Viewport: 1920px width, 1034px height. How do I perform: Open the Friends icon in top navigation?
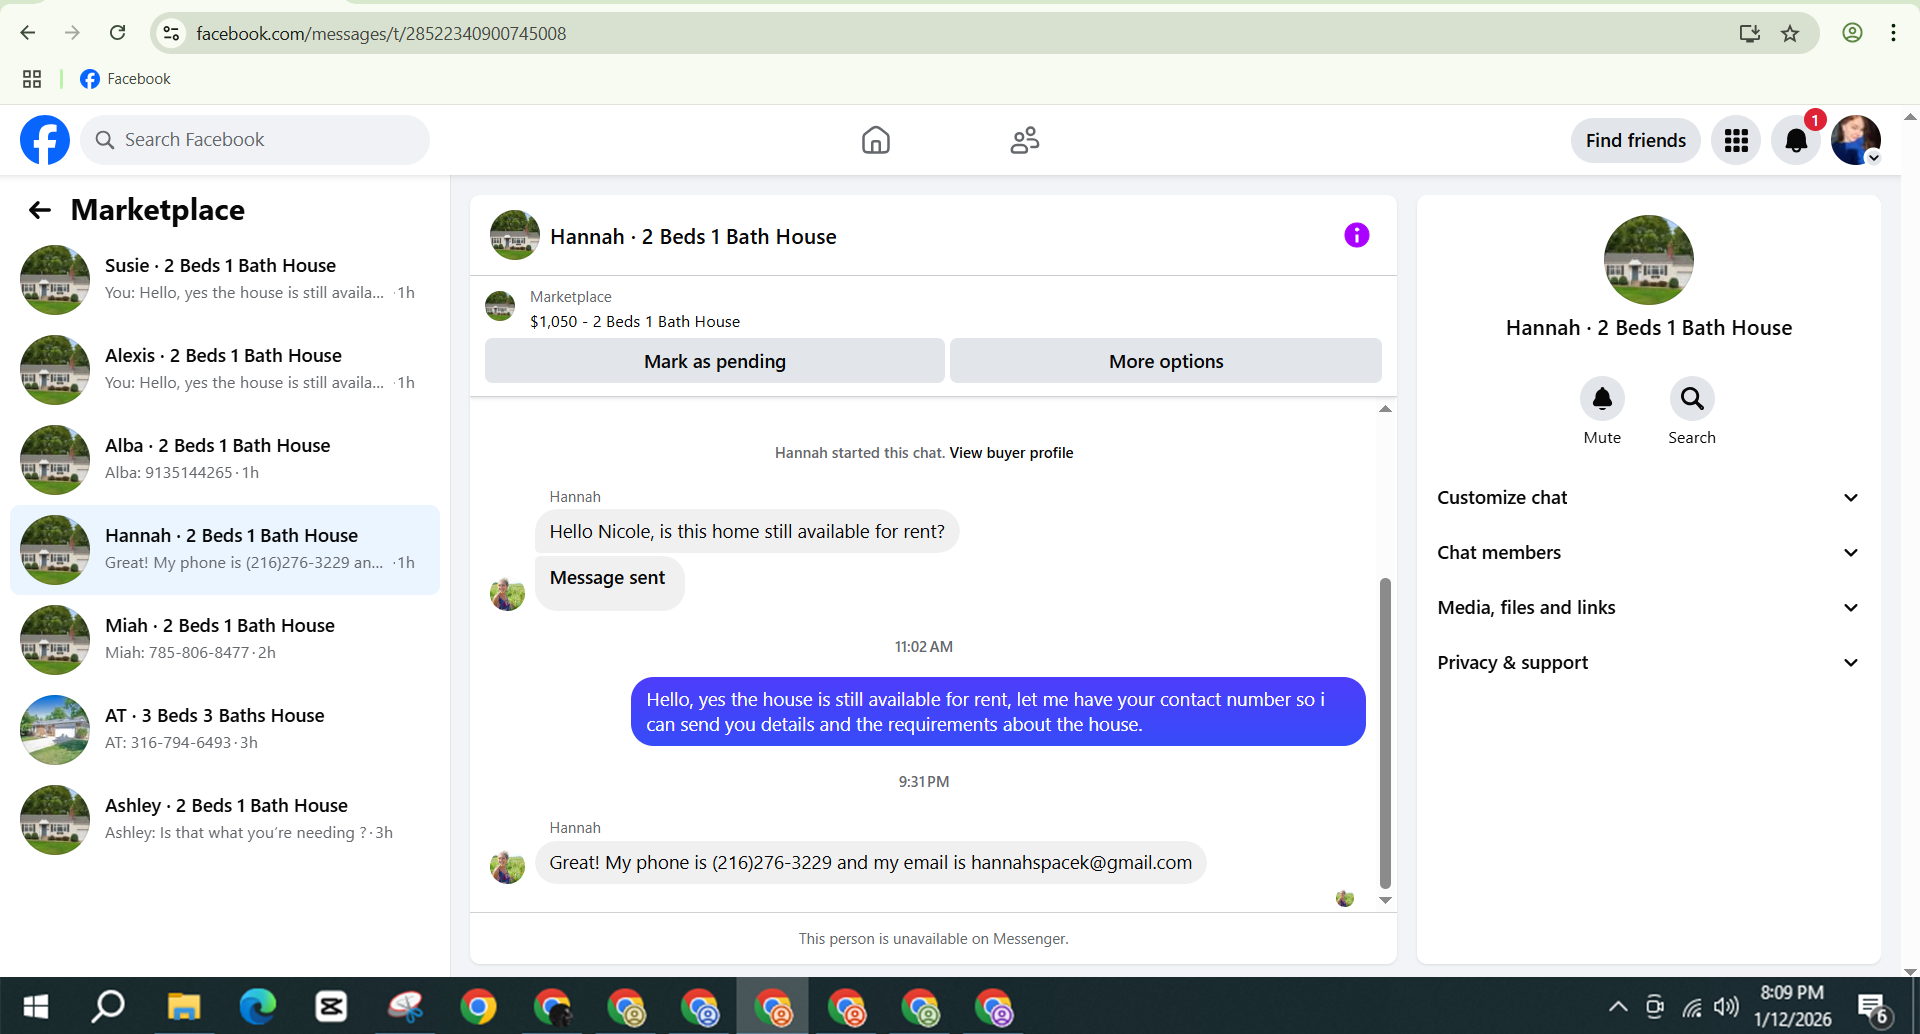[x=1025, y=140]
